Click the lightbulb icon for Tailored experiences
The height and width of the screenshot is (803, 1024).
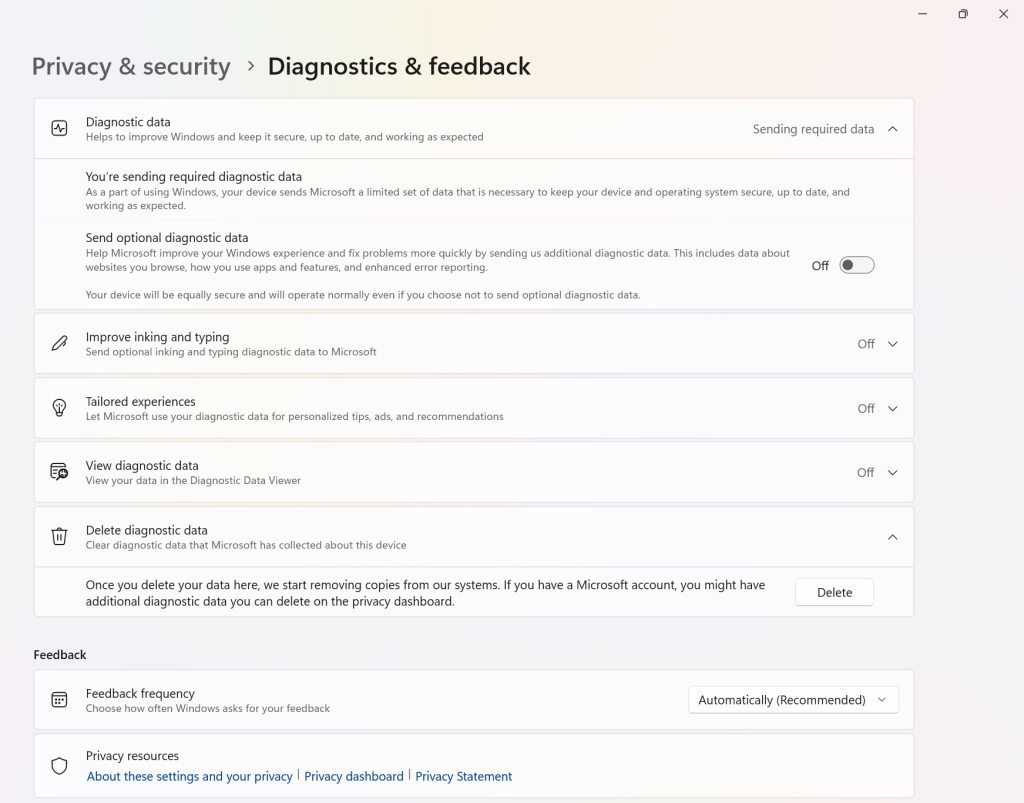tap(59, 408)
